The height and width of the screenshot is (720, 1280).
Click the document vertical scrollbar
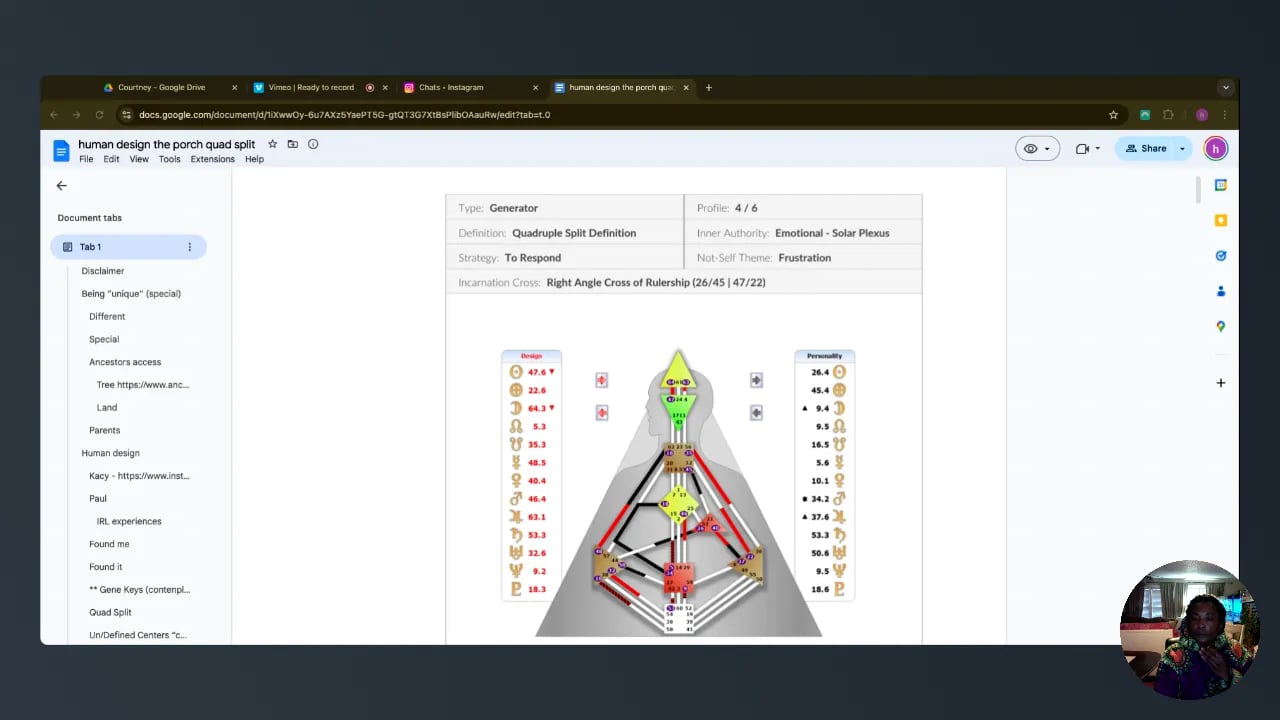tap(1196, 189)
